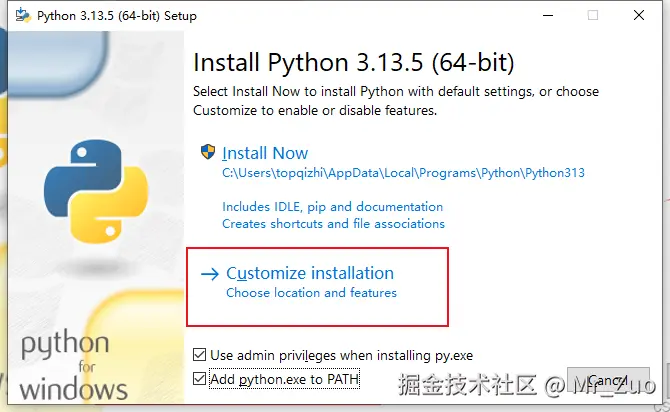Click the UAC shield icon beside Install Now
670x412 pixels.
tap(207, 153)
